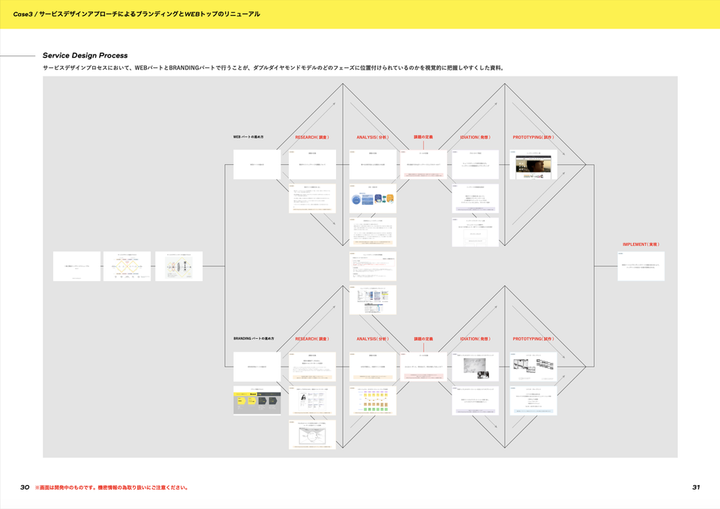Open the WEB PROTOTYPING website screenshot slide
The height and width of the screenshot is (509, 720).
(x=534, y=164)
